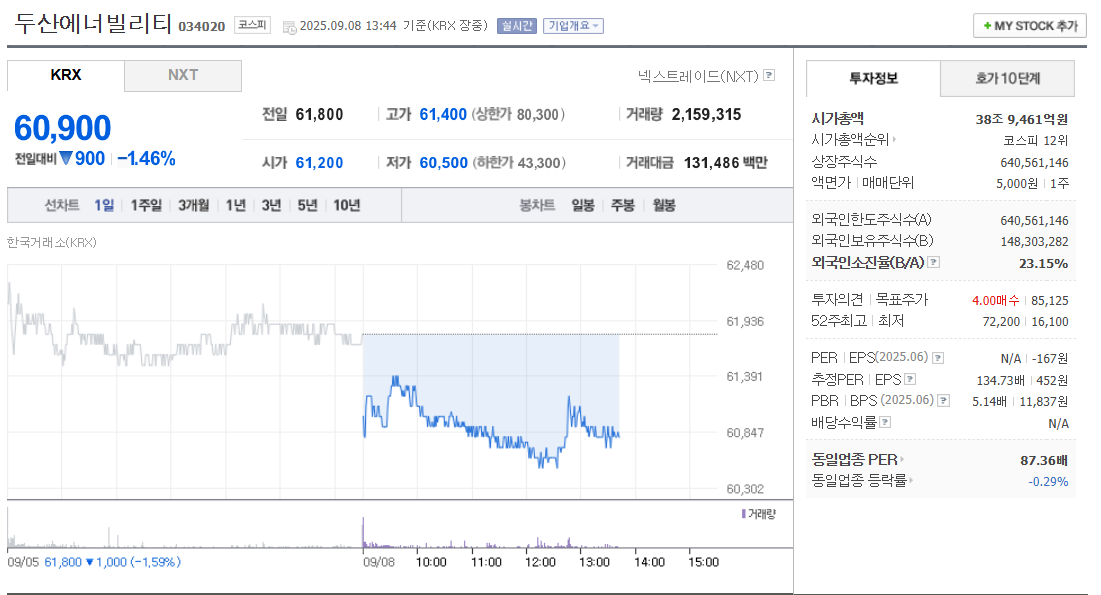Select the 10년 chart period
The height and width of the screenshot is (595, 1101).
point(347,205)
